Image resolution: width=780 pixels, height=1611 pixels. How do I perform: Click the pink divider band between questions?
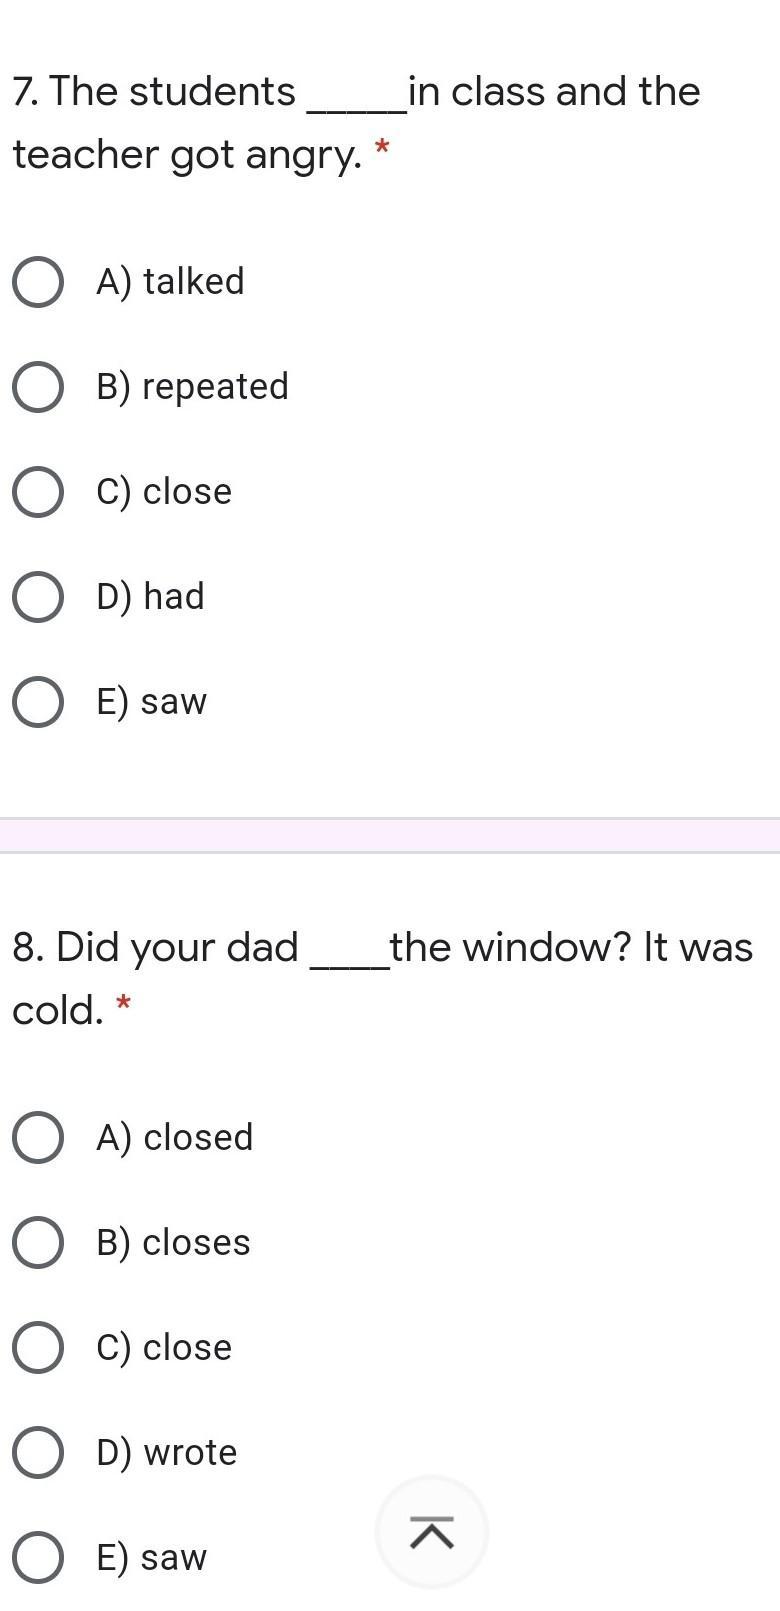click(x=390, y=835)
